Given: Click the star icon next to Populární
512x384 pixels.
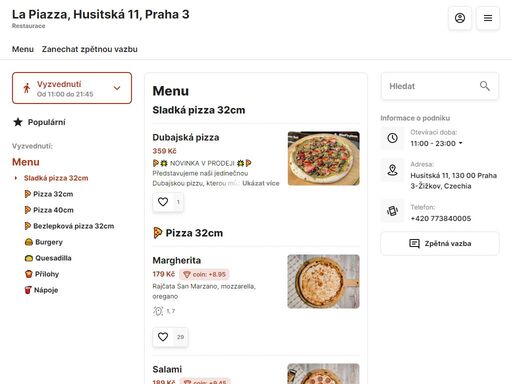Looking at the screenshot, I should click(x=18, y=122).
